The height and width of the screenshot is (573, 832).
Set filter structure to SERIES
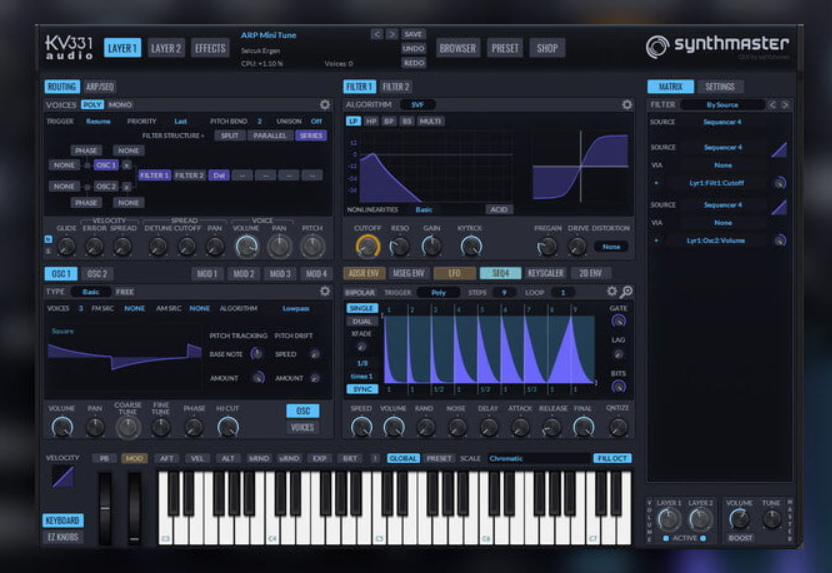tap(311, 135)
